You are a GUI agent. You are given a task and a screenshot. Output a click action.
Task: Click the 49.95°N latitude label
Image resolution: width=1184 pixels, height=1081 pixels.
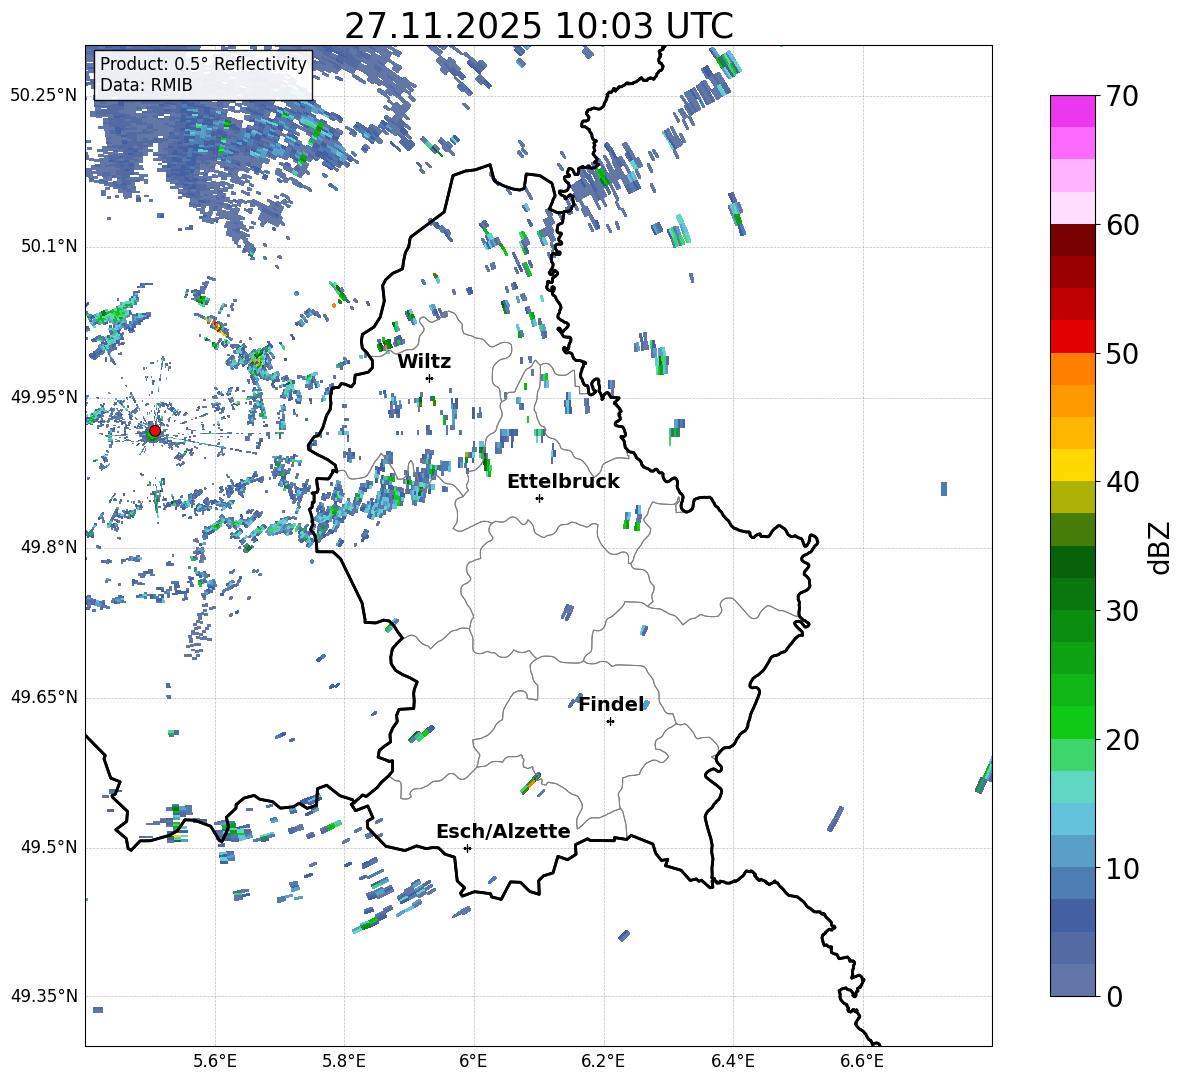click(44, 397)
